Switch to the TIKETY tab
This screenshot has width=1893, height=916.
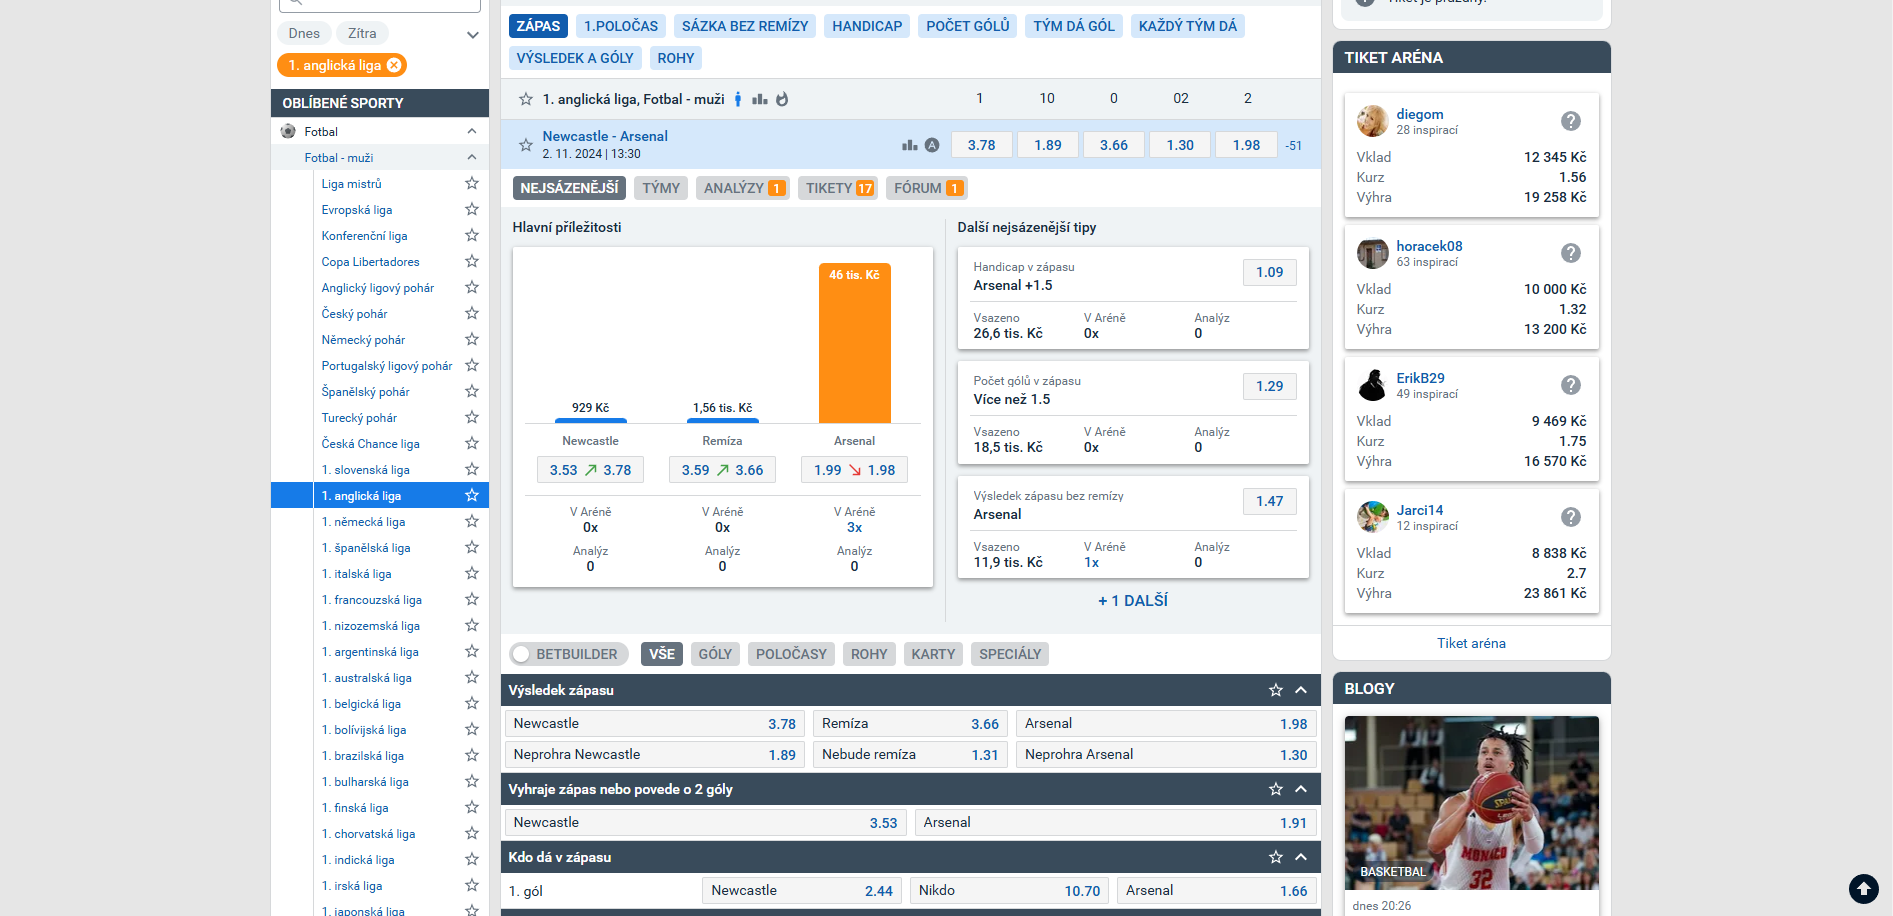[839, 188]
